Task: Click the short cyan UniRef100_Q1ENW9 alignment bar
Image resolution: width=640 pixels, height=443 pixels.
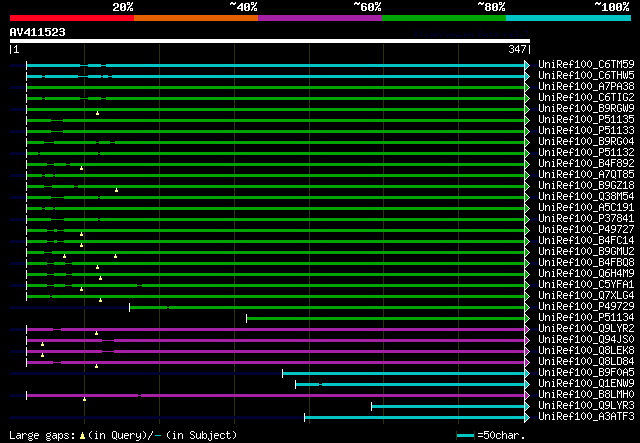Action: click(x=420, y=384)
